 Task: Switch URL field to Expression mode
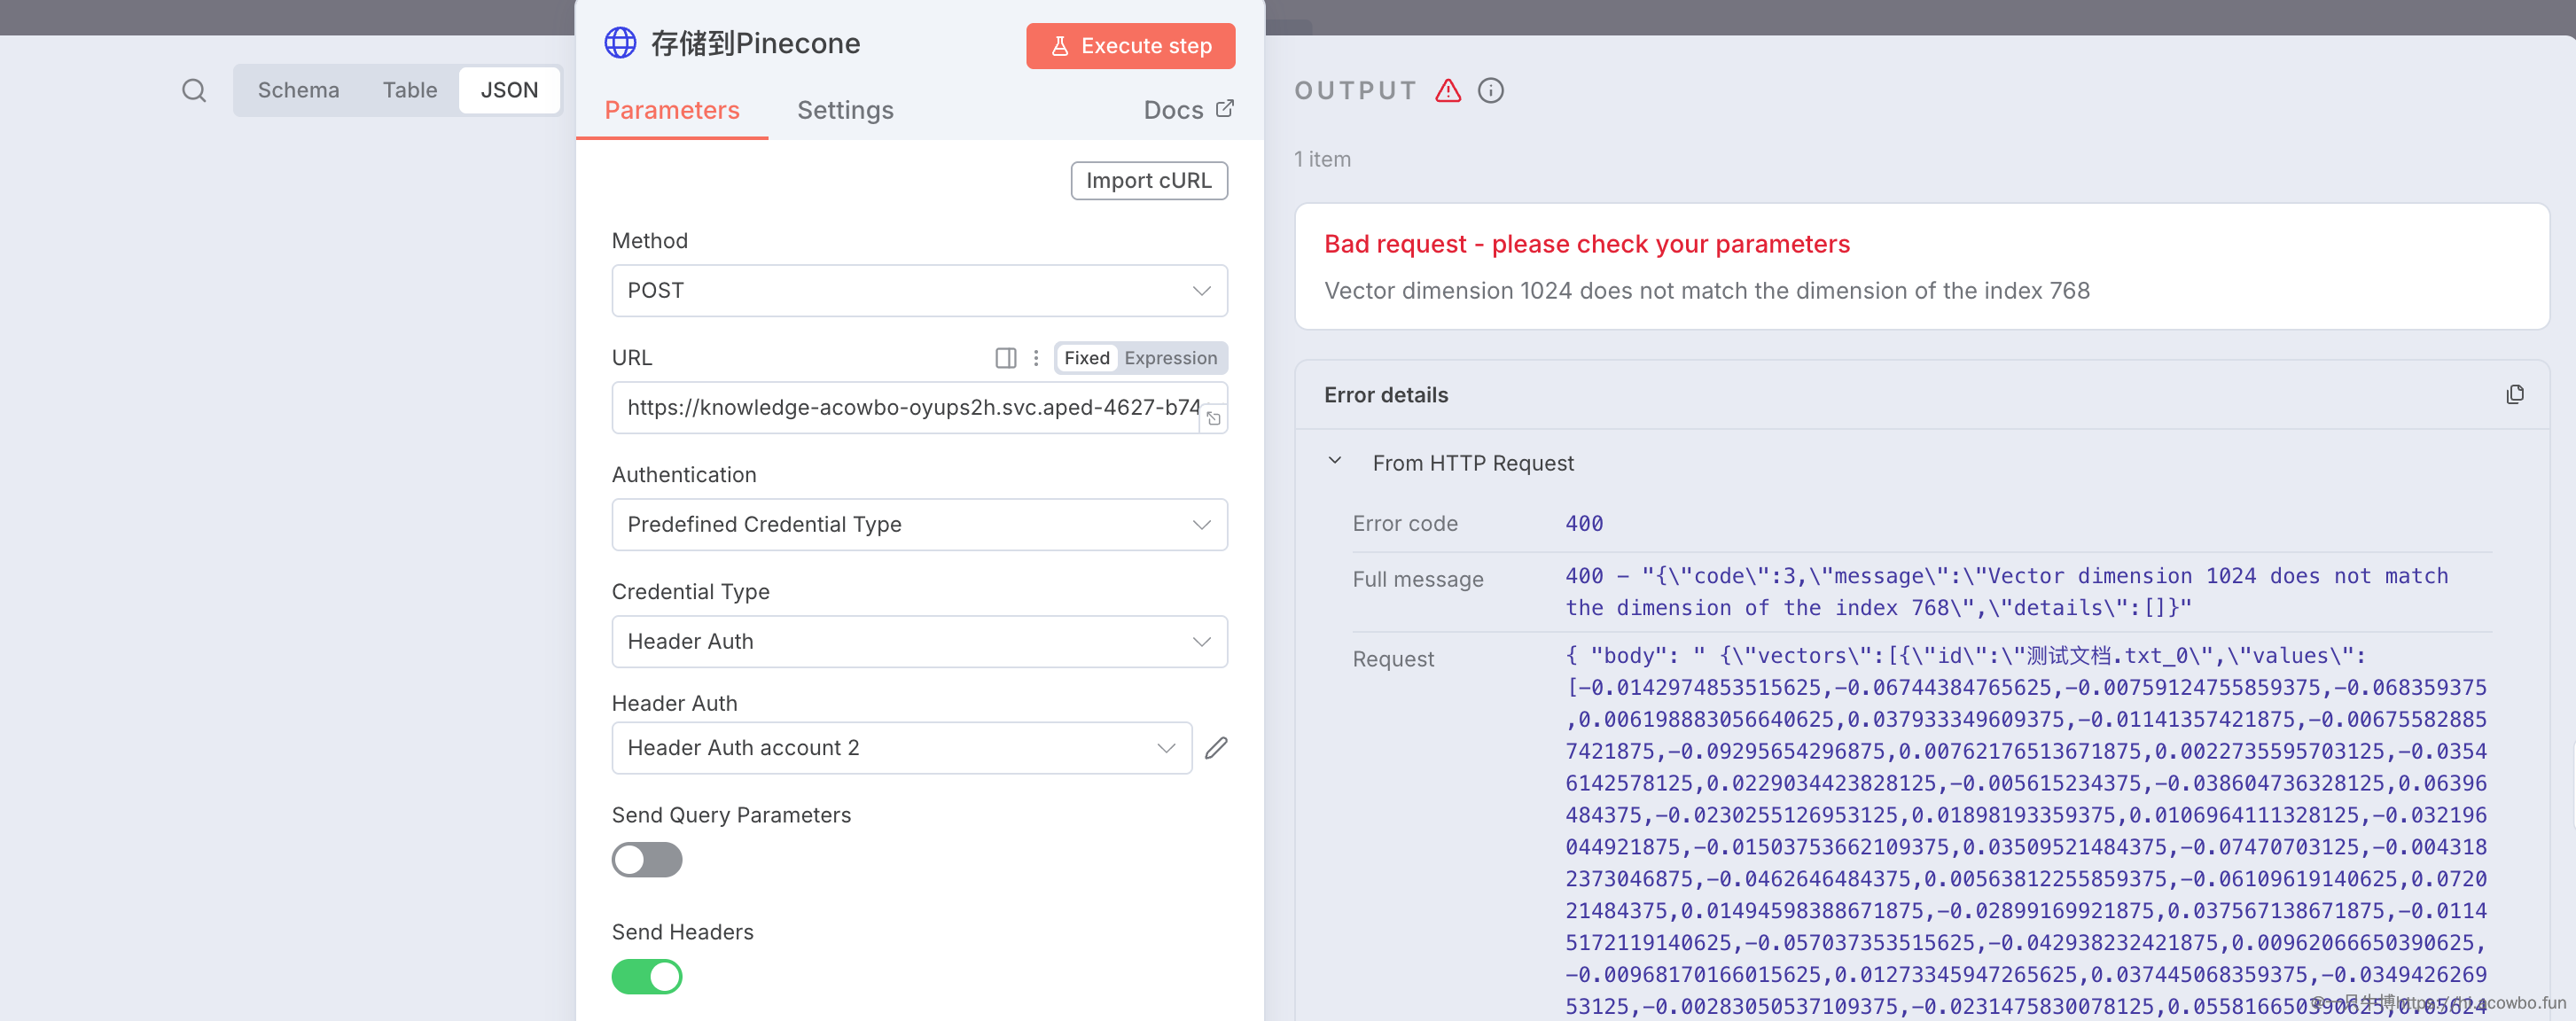(1170, 358)
